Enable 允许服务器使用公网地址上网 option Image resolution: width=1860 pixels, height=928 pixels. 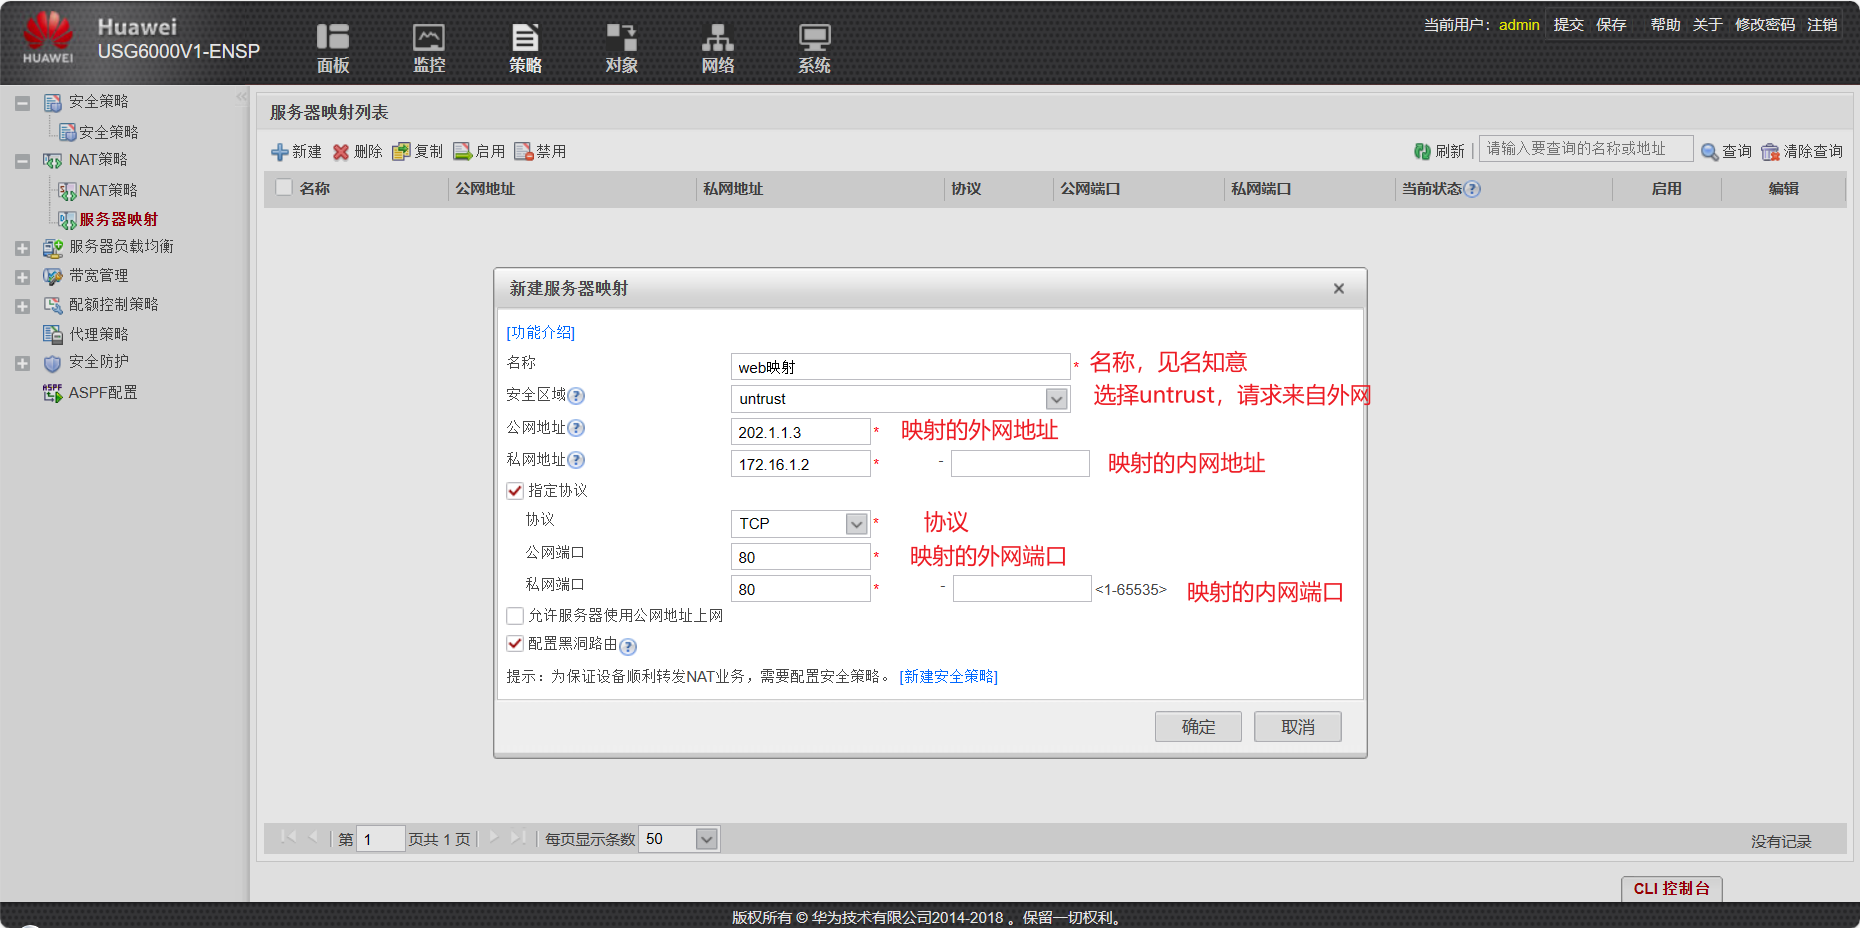515,615
